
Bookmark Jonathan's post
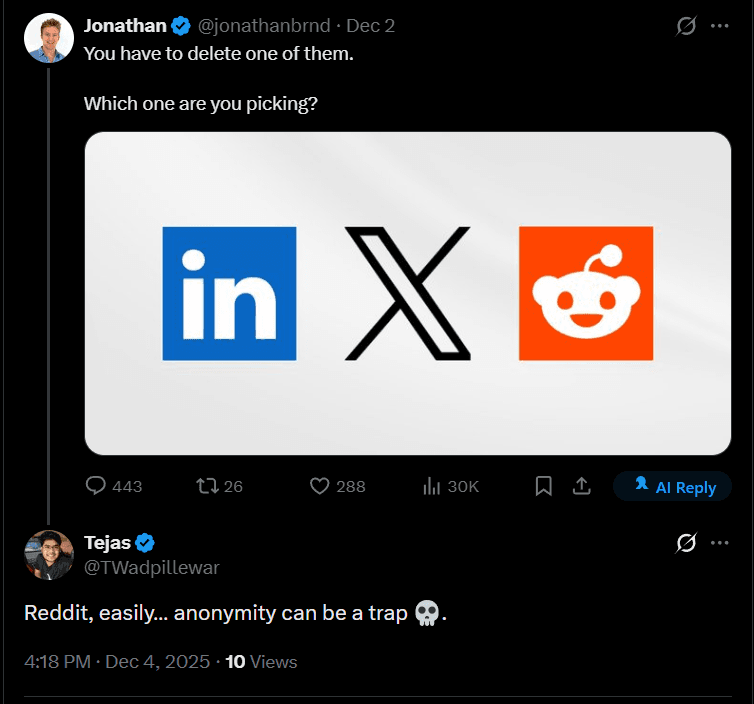point(544,486)
